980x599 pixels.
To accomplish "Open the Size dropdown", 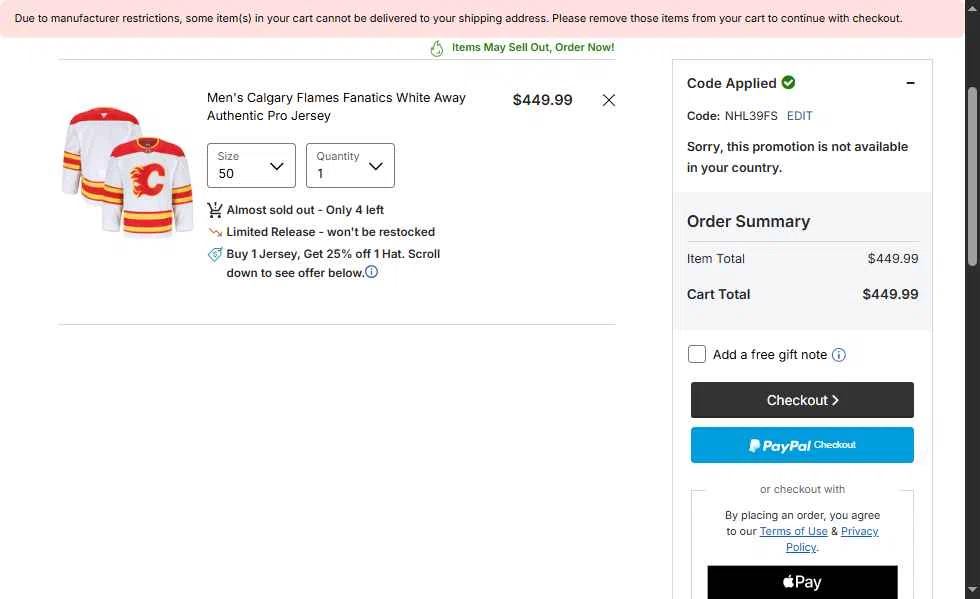I will point(251,165).
